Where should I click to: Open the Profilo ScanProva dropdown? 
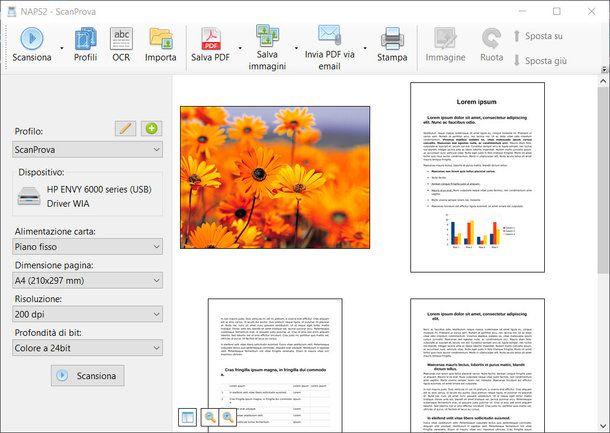pos(88,149)
